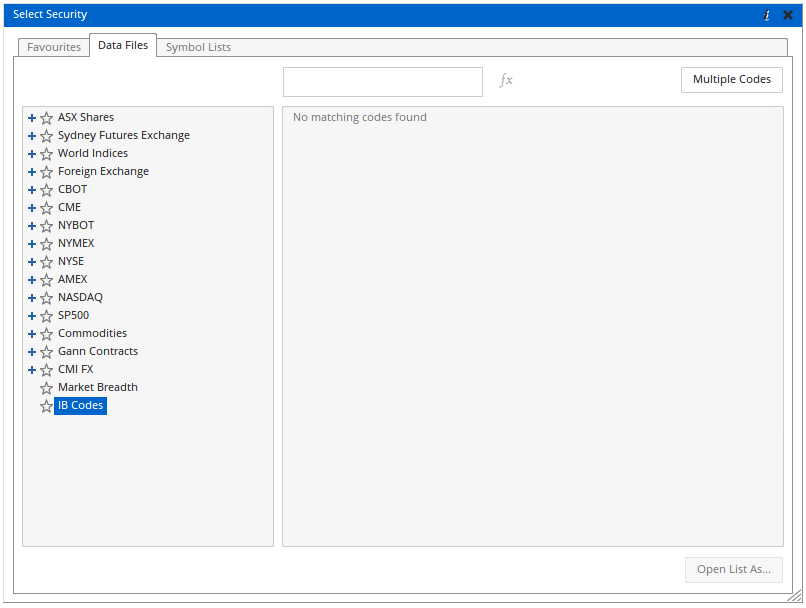Expand the Gann Contracts plus sign
The image size is (806, 608).
(x=32, y=352)
